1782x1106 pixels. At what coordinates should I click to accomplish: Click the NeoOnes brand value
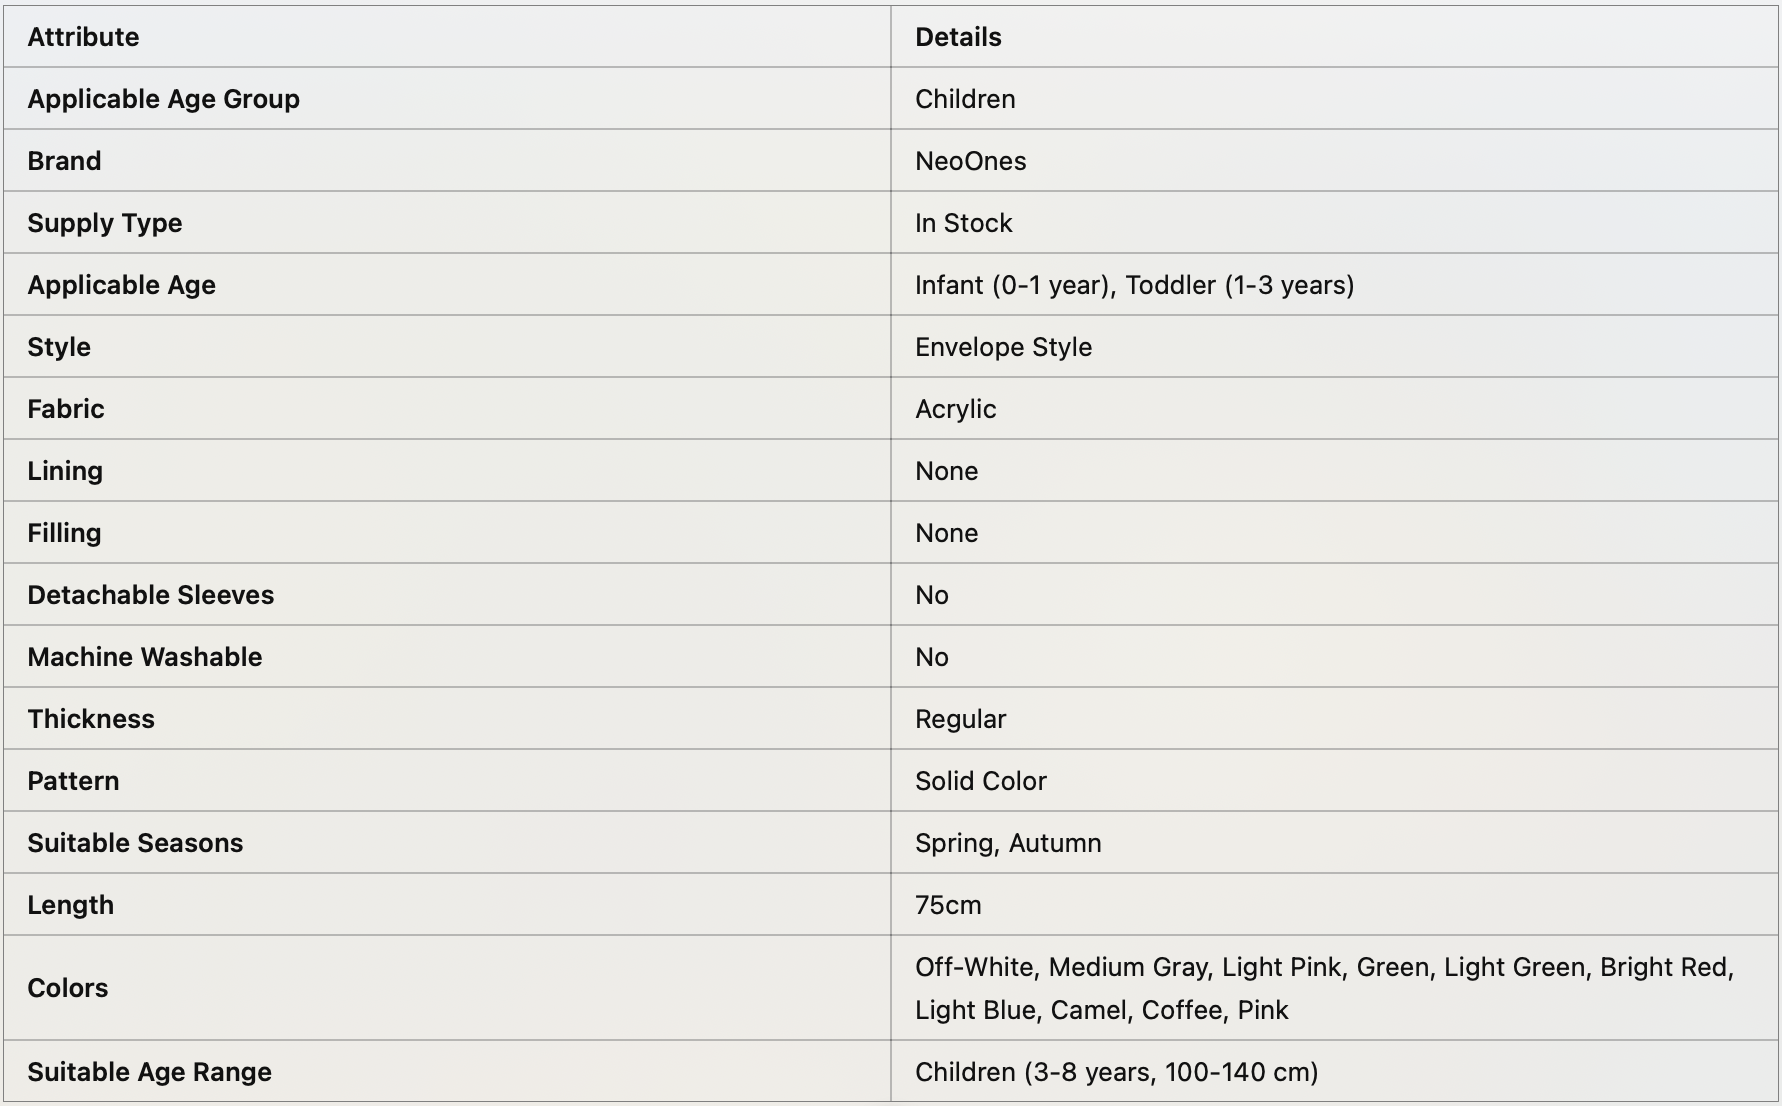[970, 161]
